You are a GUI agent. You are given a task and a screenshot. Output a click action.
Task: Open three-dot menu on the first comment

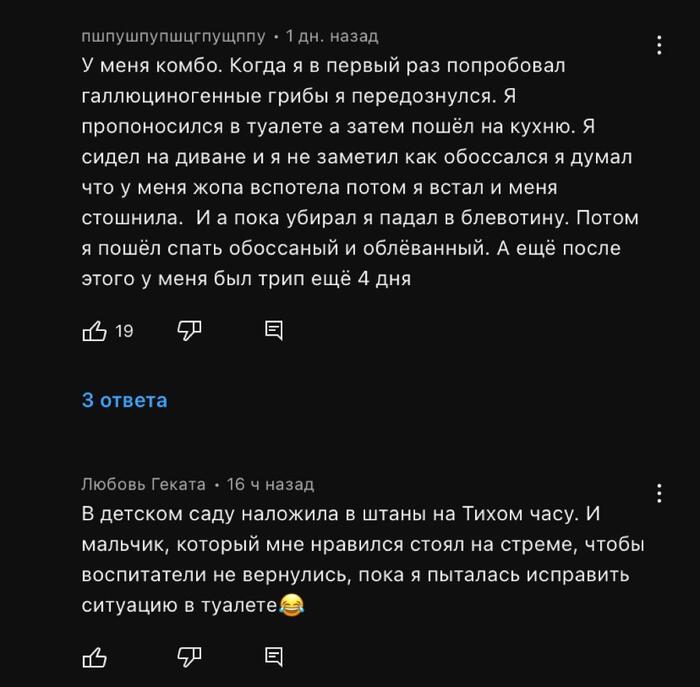click(659, 45)
